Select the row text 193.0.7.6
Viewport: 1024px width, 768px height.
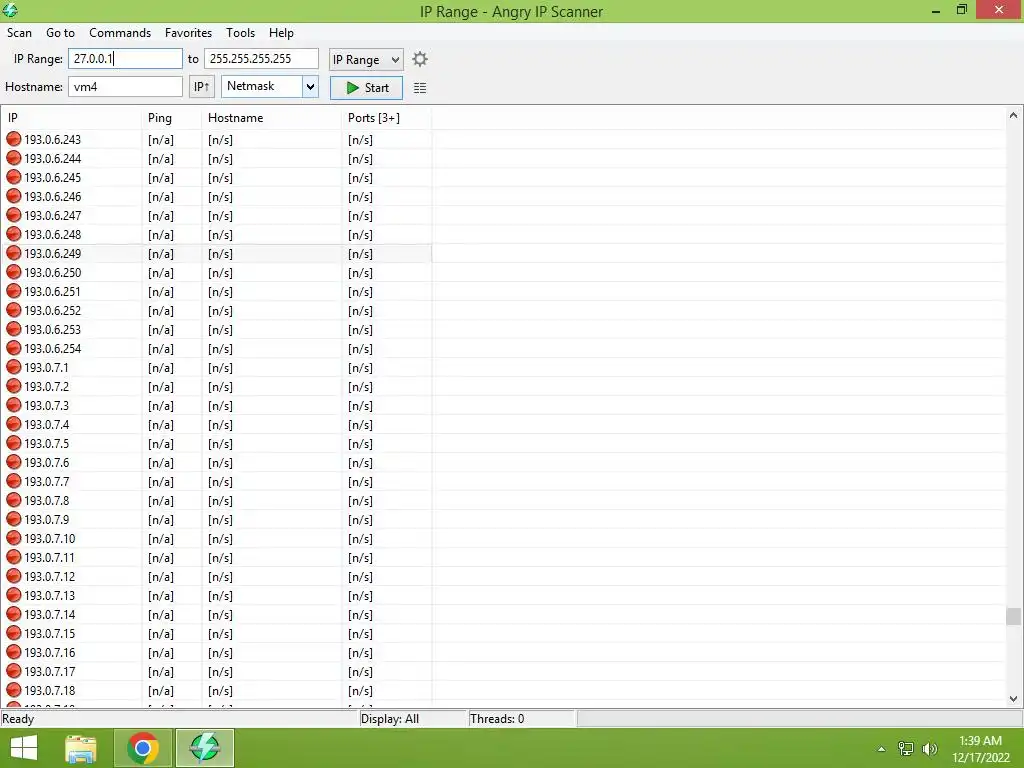(x=46, y=462)
